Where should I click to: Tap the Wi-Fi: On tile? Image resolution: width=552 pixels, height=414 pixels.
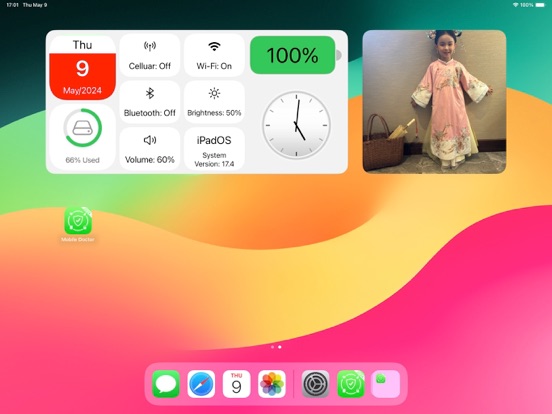pos(214,55)
